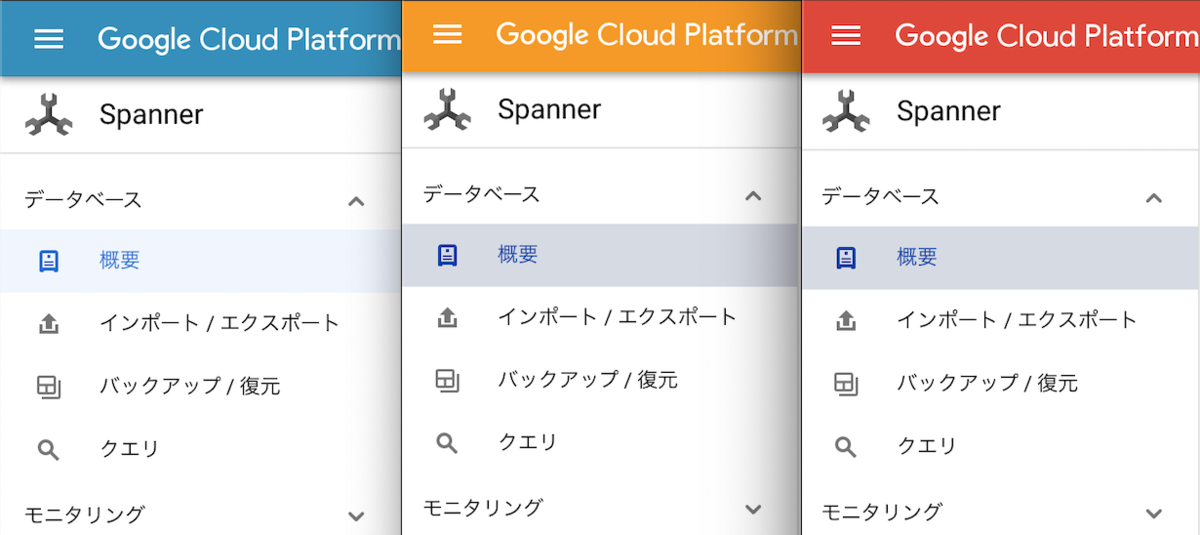Click クエリ magnifier icon in blue panel
This screenshot has height=535, width=1200.
49,450
